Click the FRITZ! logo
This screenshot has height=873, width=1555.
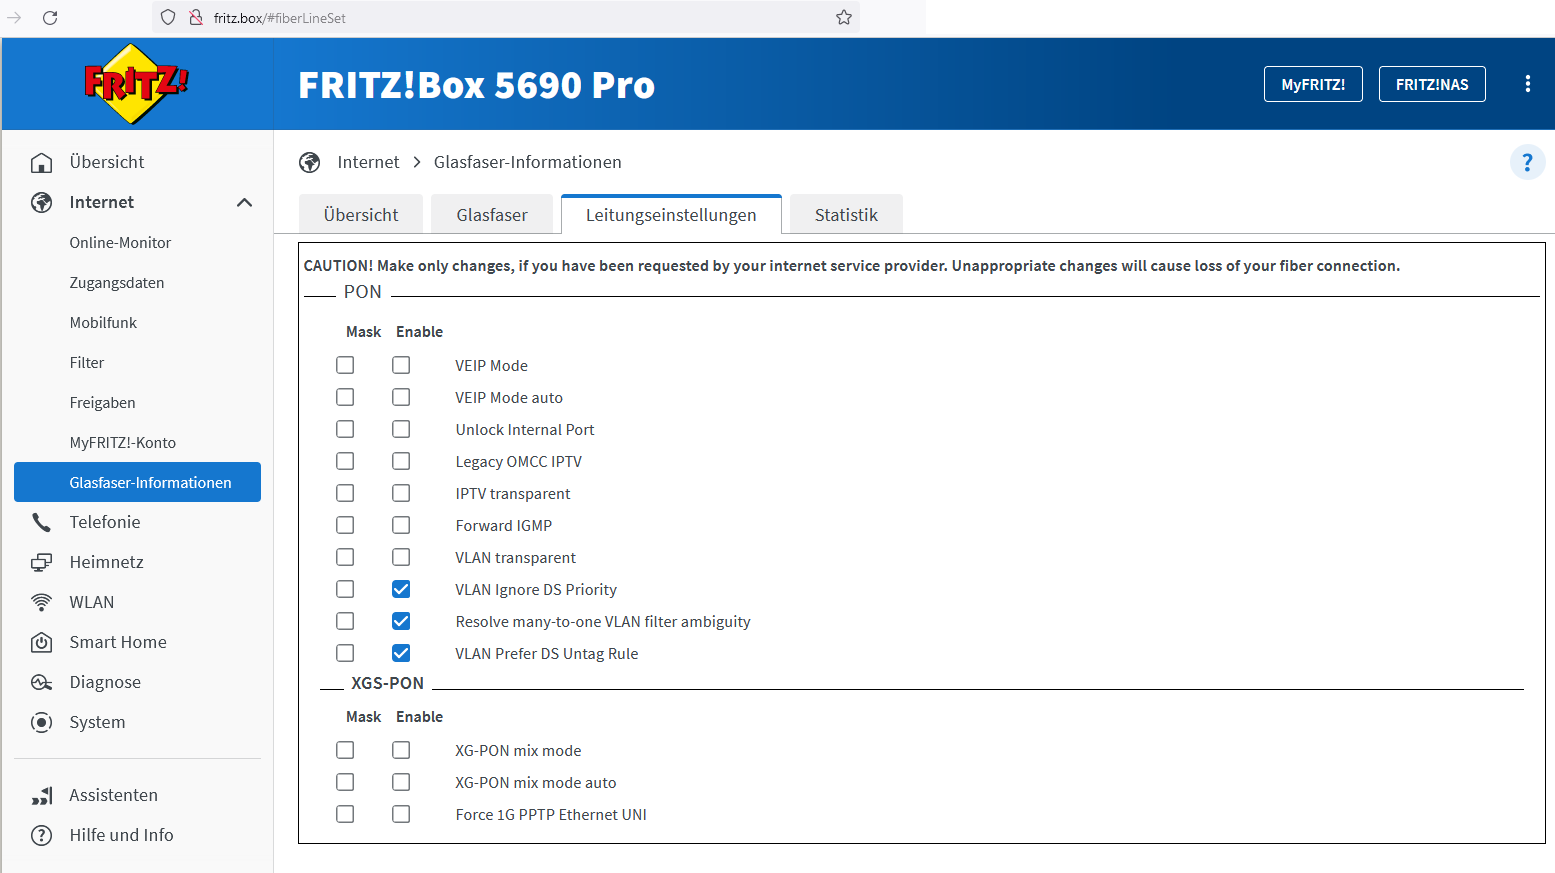point(136,84)
